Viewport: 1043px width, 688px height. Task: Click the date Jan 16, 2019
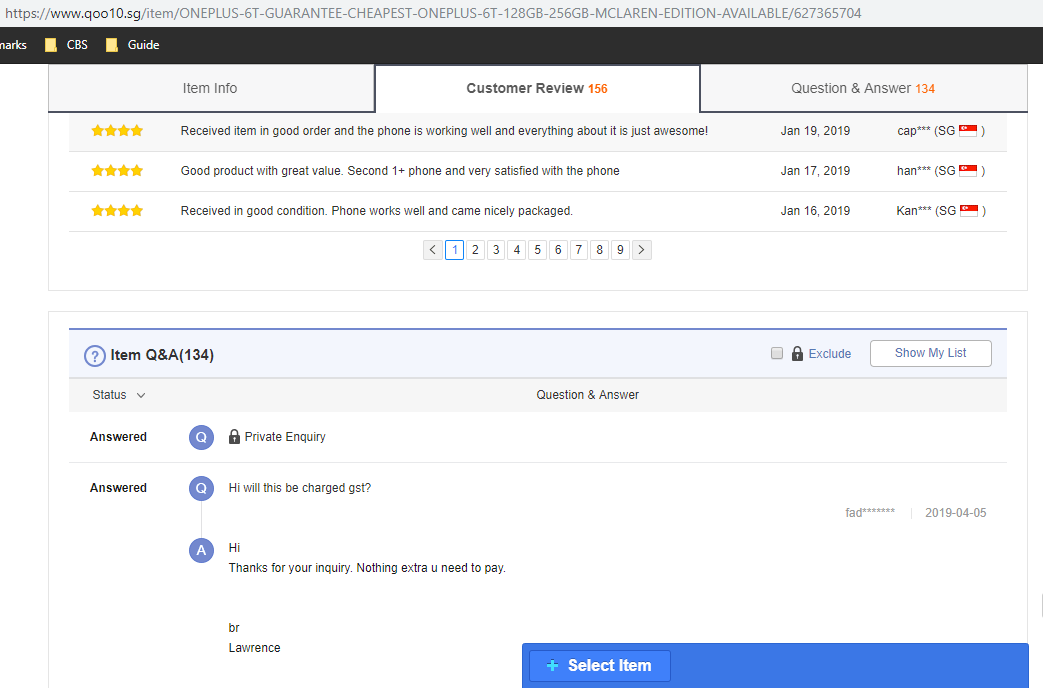coord(815,210)
